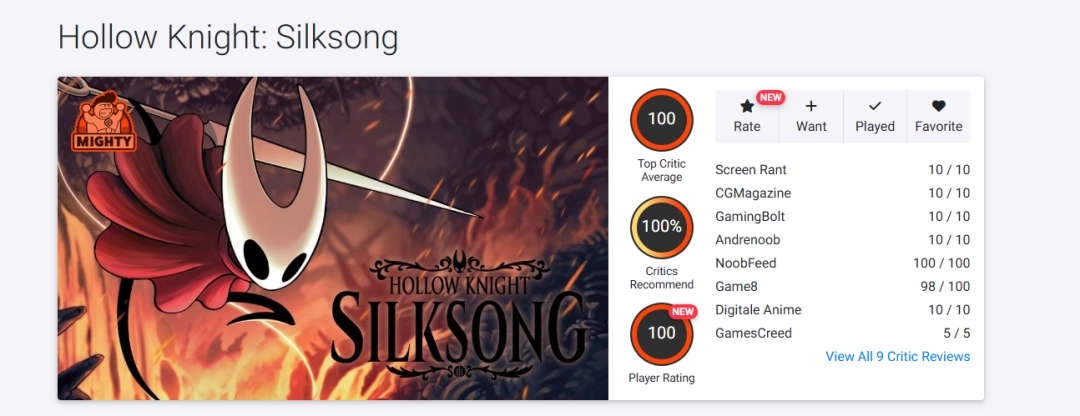Click the Mighty badge icon on artwork
Screen dimensions: 1080x416
click(104, 124)
